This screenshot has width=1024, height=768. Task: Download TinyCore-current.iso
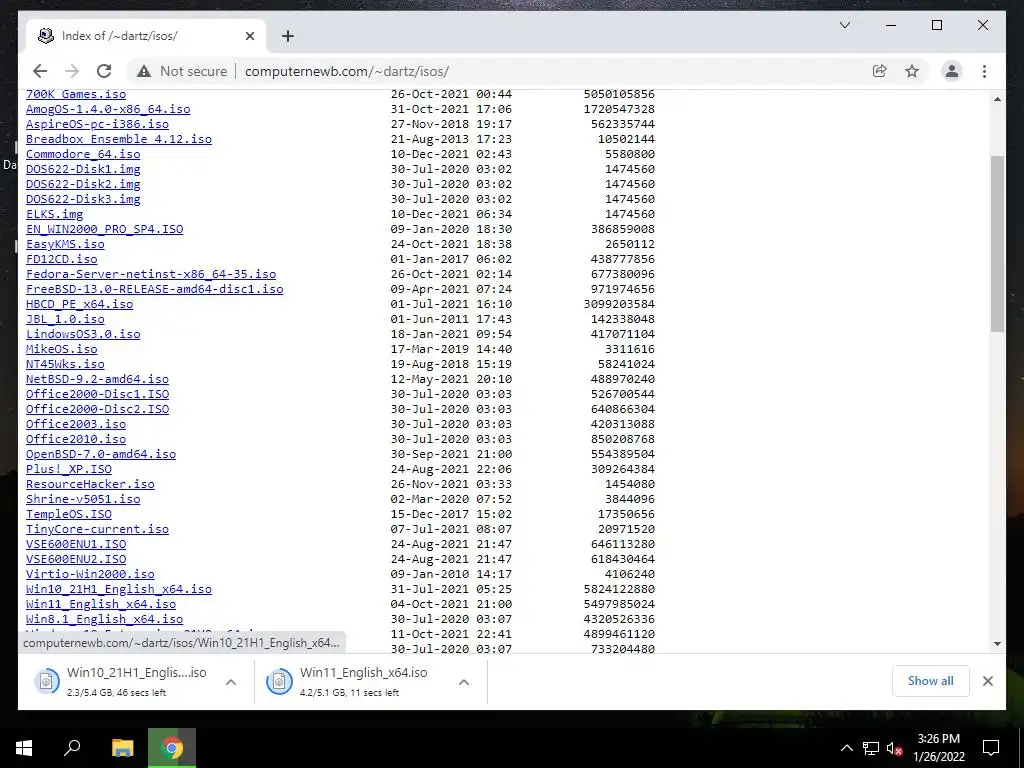click(x=97, y=530)
